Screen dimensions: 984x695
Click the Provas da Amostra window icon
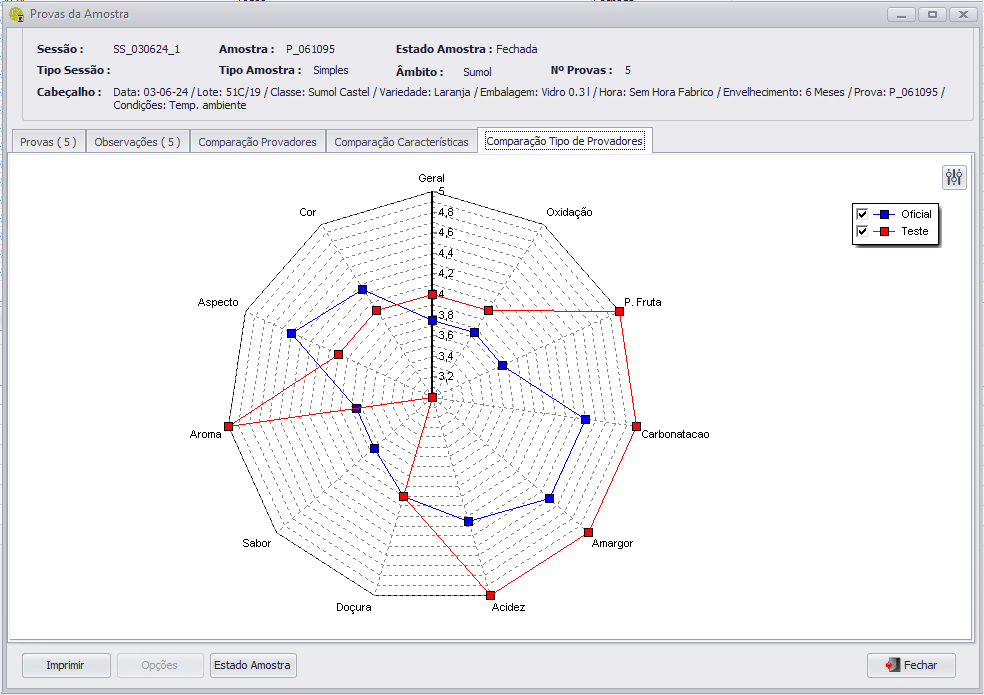click(x=16, y=15)
